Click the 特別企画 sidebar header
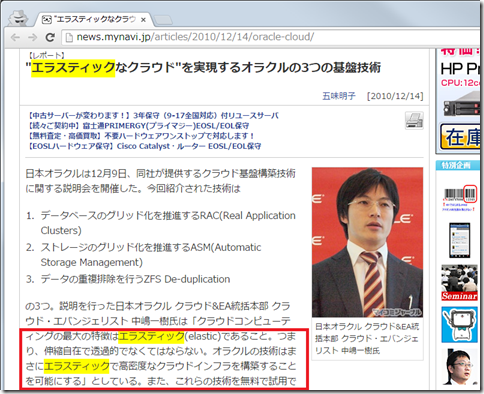 pos(457,165)
